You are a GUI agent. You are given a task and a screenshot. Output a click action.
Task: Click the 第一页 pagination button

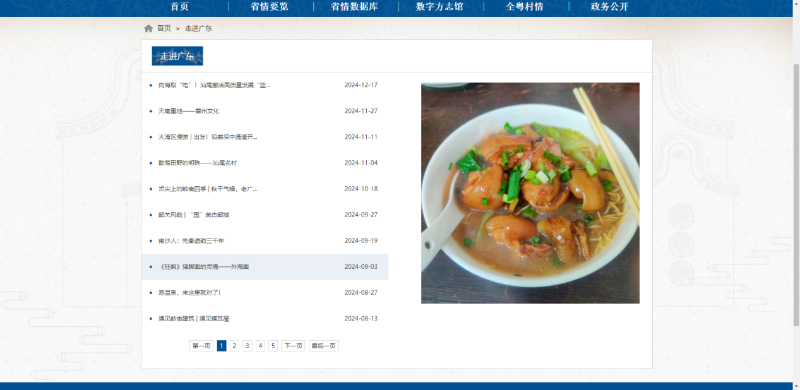click(x=201, y=346)
